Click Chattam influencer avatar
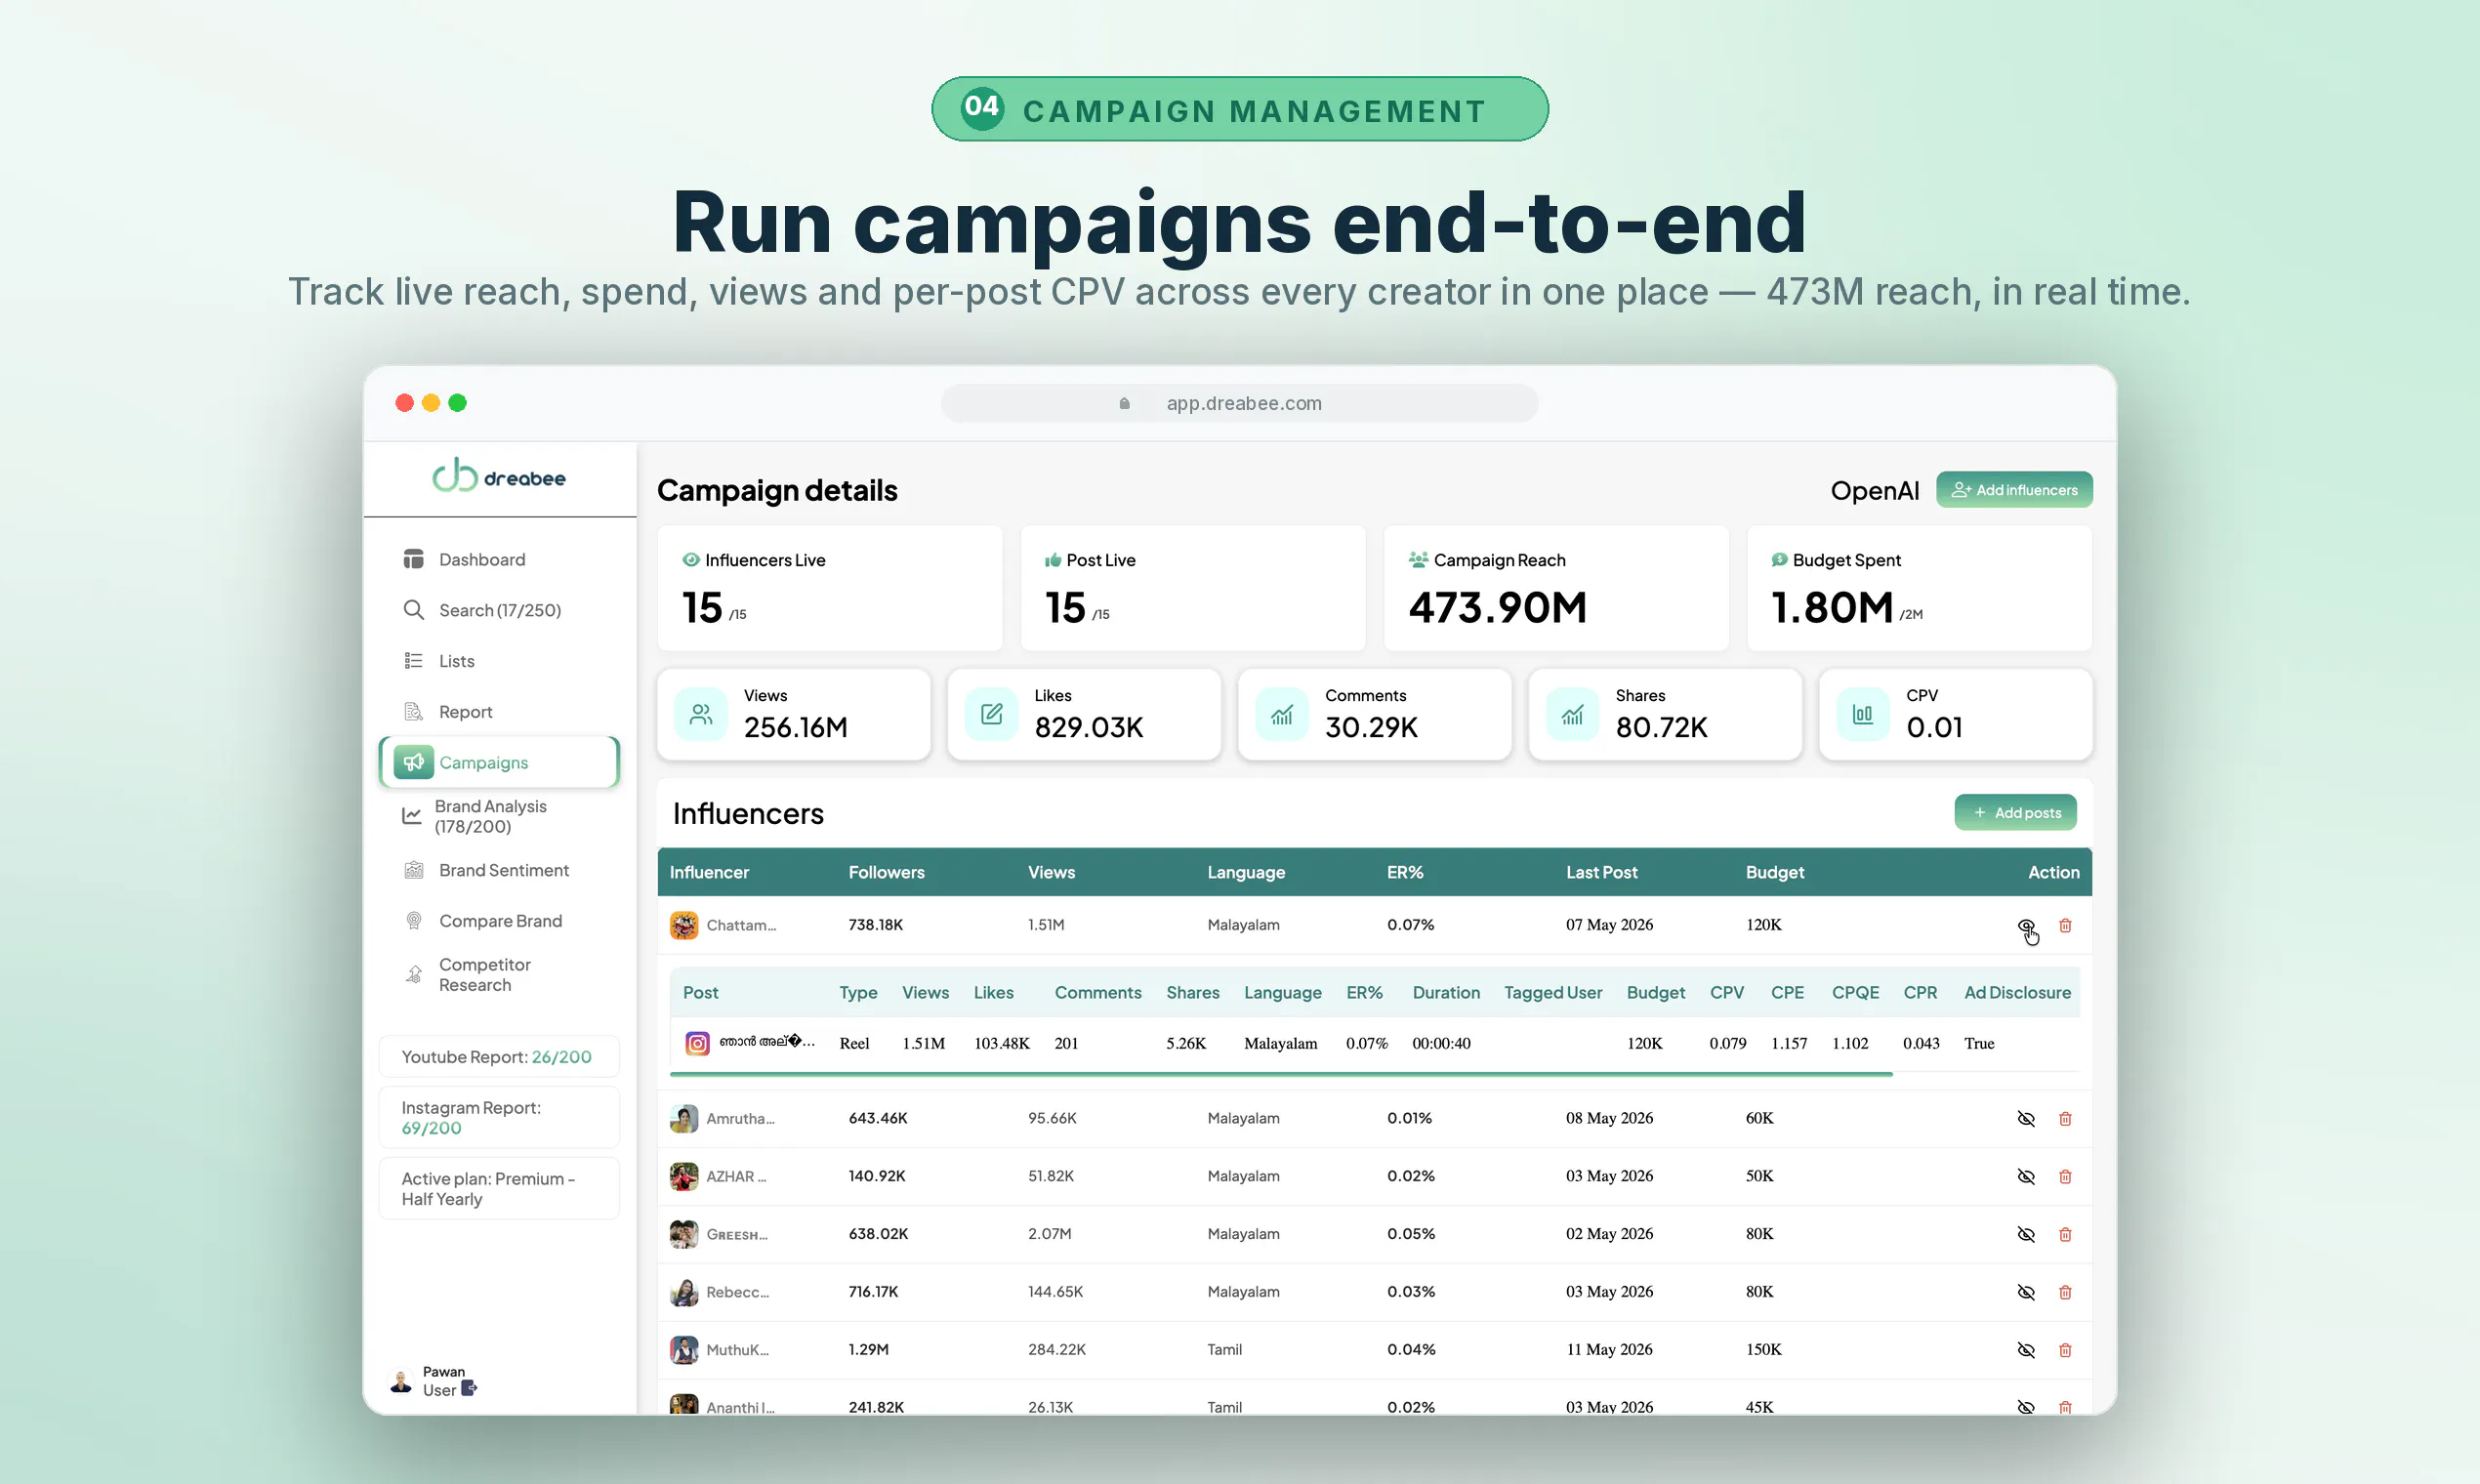This screenshot has height=1484, width=2480. click(684, 925)
